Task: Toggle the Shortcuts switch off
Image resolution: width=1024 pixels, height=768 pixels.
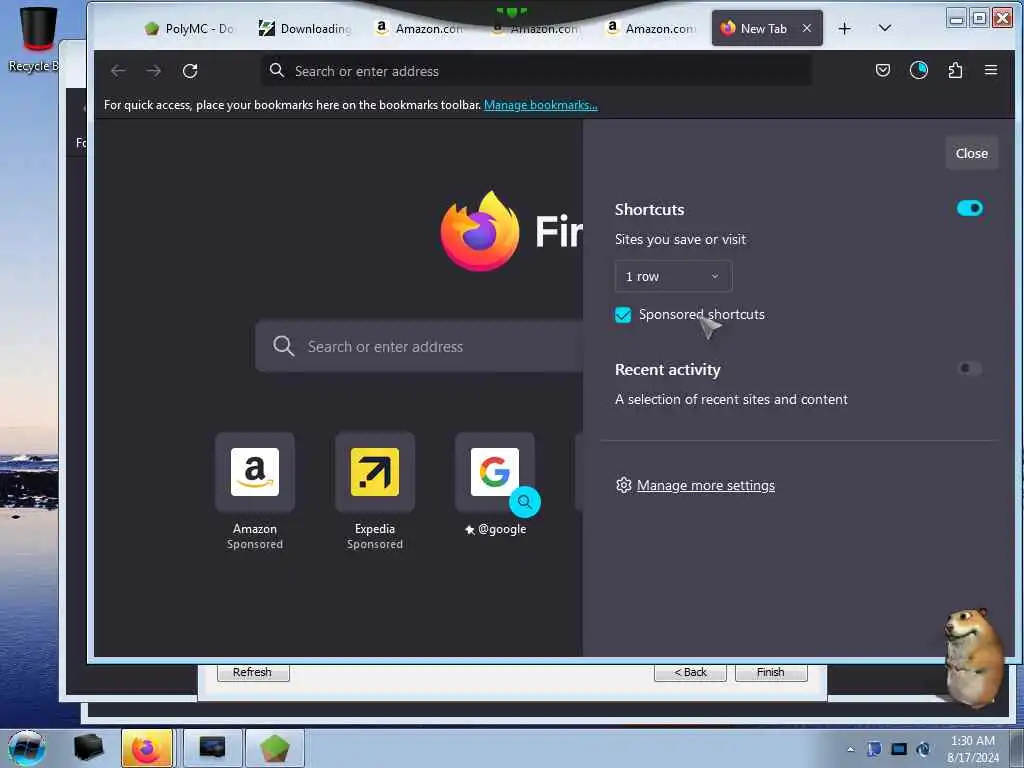Action: click(970, 208)
